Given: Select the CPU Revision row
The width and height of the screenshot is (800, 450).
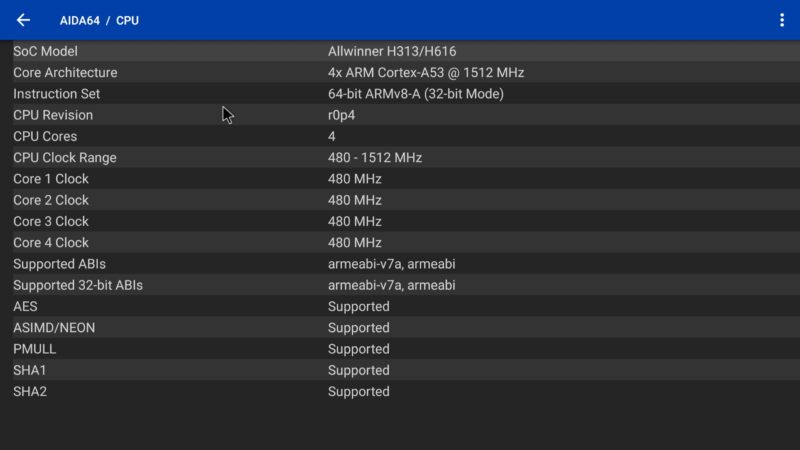Looking at the screenshot, I should (400, 115).
